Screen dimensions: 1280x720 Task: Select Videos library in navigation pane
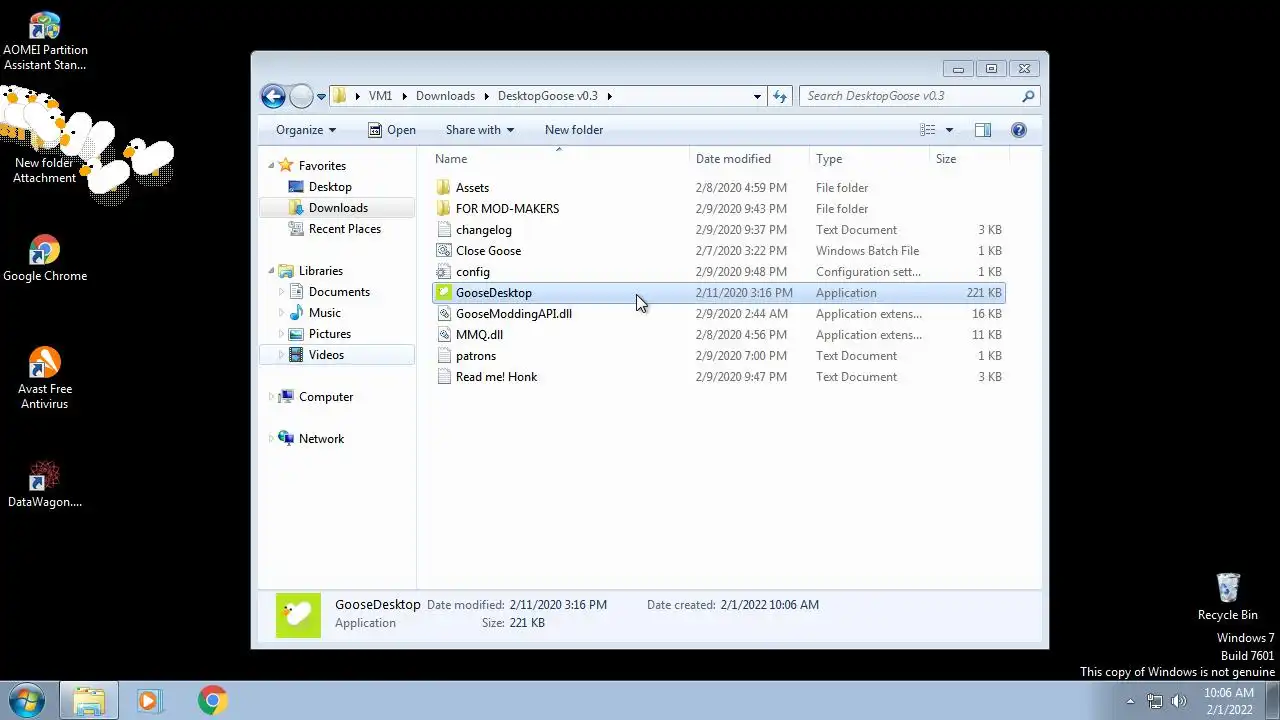click(x=326, y=355)
